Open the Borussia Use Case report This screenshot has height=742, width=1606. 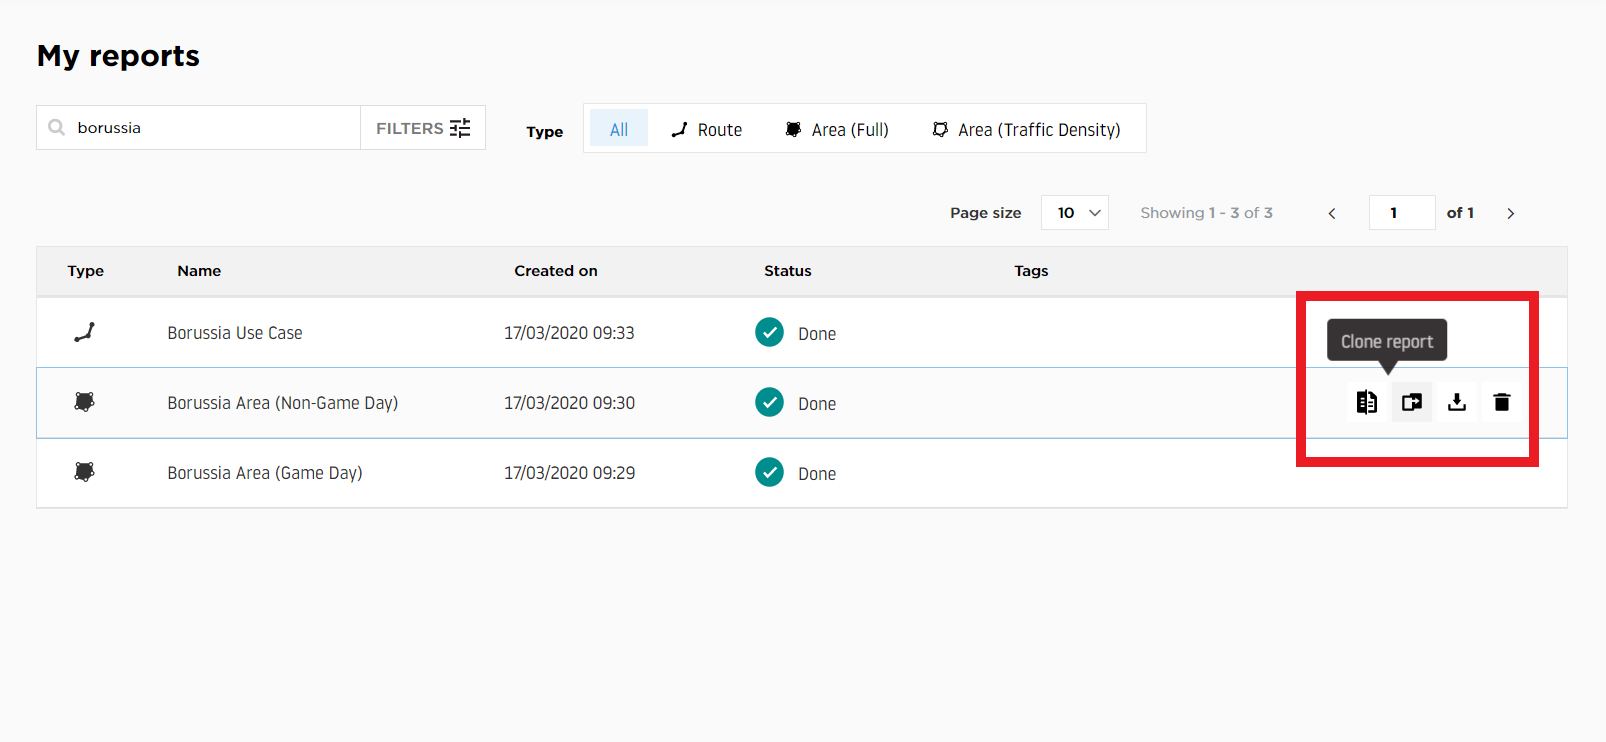[x=235, y=333]
